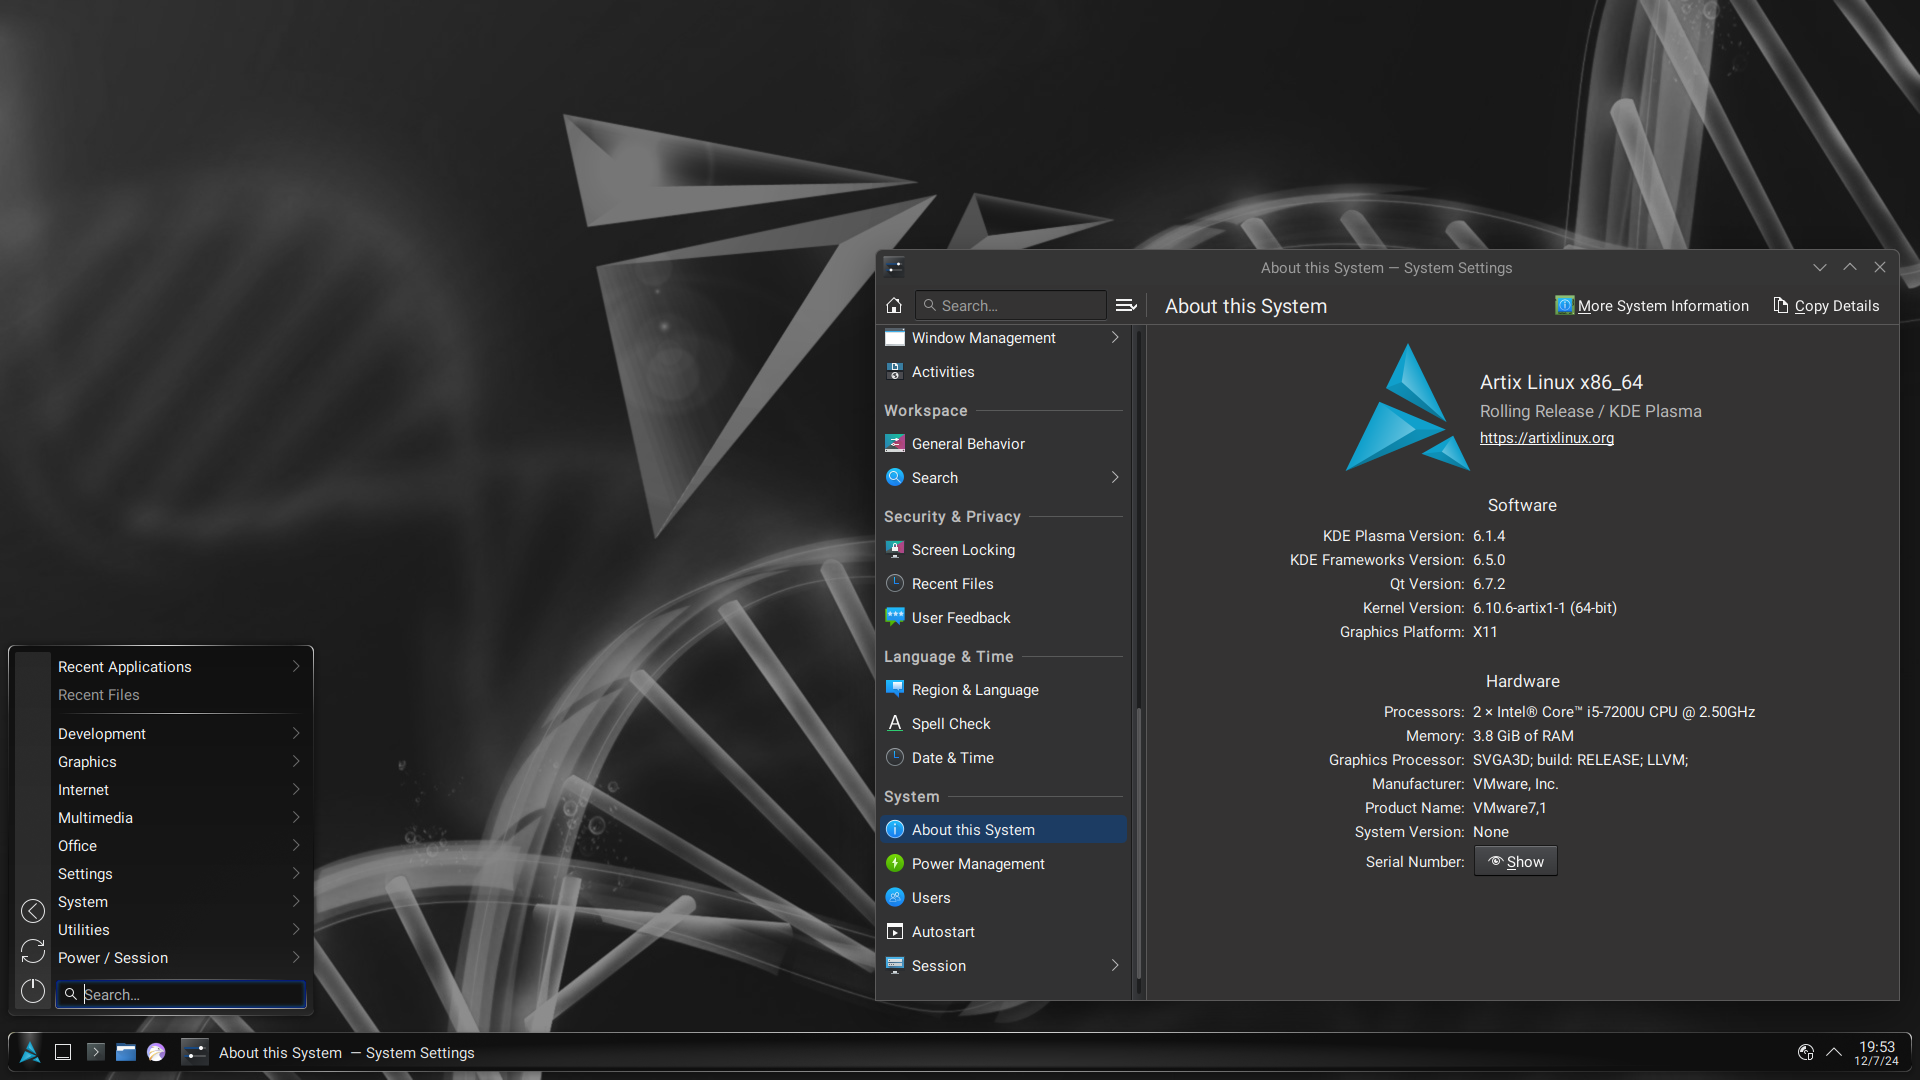The width and height of the screenshot is (1920, 1080).
Task: Click the 'VMware7,1' product name value
Action: [x=1509, y=808]
